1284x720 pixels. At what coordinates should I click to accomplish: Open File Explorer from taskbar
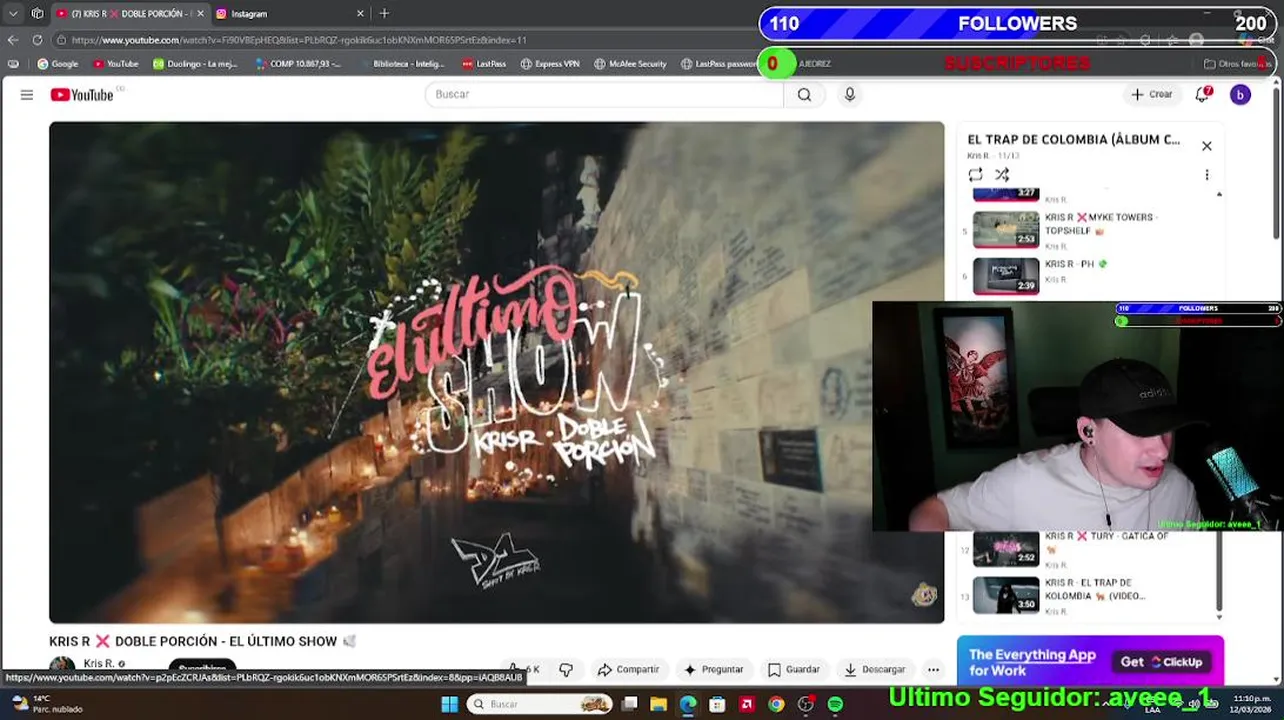click(x=658, y=704)
